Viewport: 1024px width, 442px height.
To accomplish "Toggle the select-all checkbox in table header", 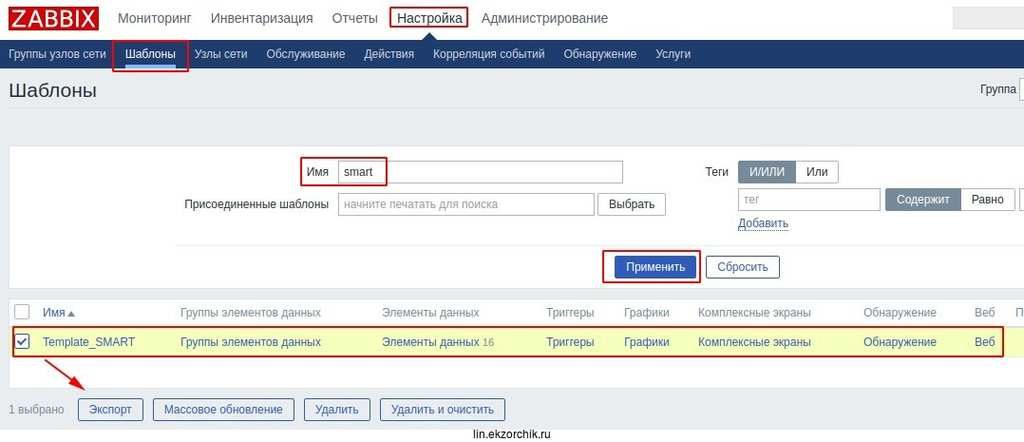I will tap(22, 312).
